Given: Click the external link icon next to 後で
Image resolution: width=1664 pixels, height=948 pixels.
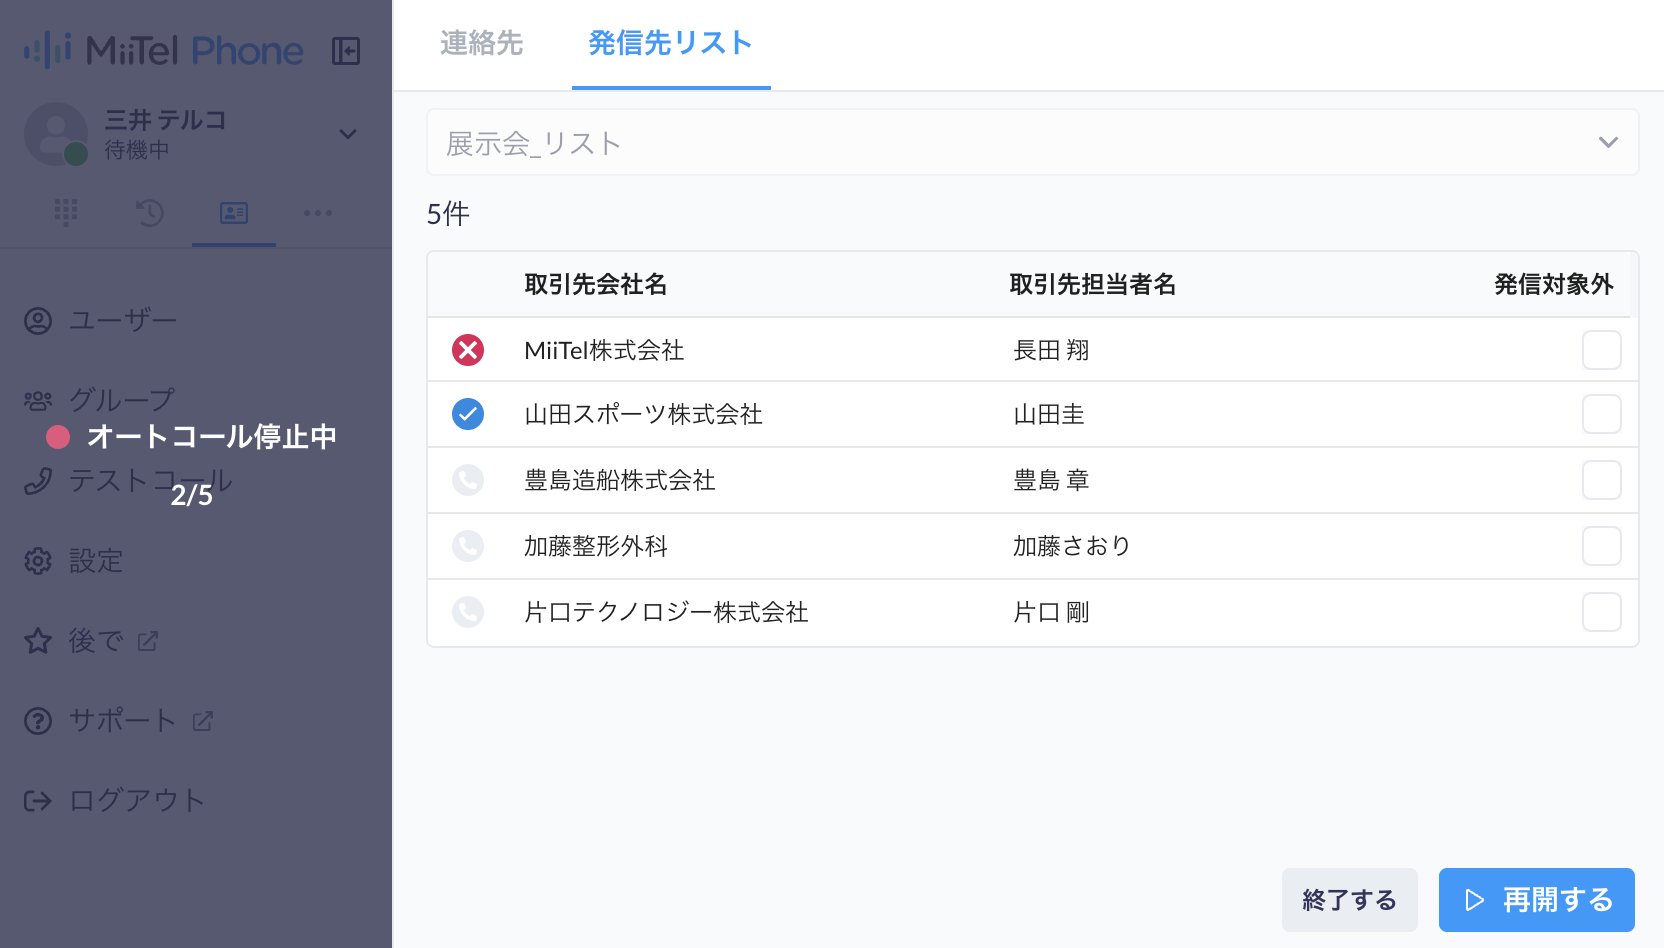Looking at the screenshot, I should pyautogui.click(x=148, y=641).
